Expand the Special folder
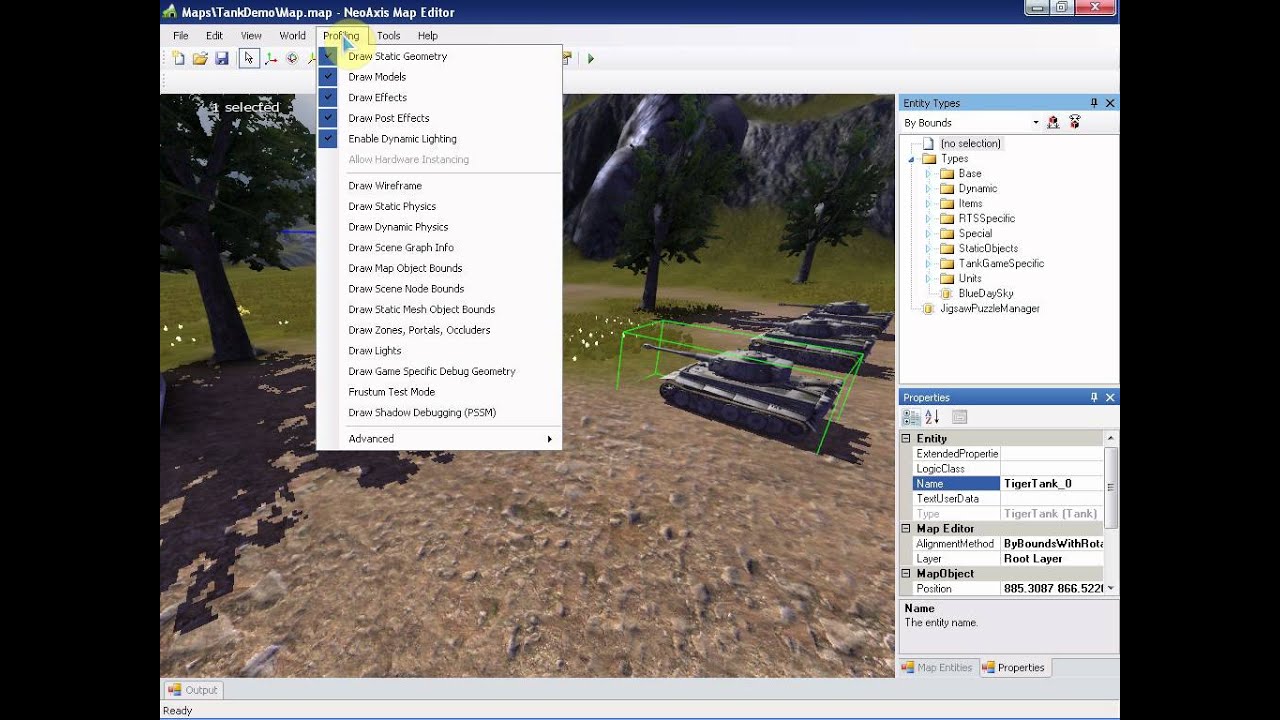1280x720 pixels. pos(927,234)
